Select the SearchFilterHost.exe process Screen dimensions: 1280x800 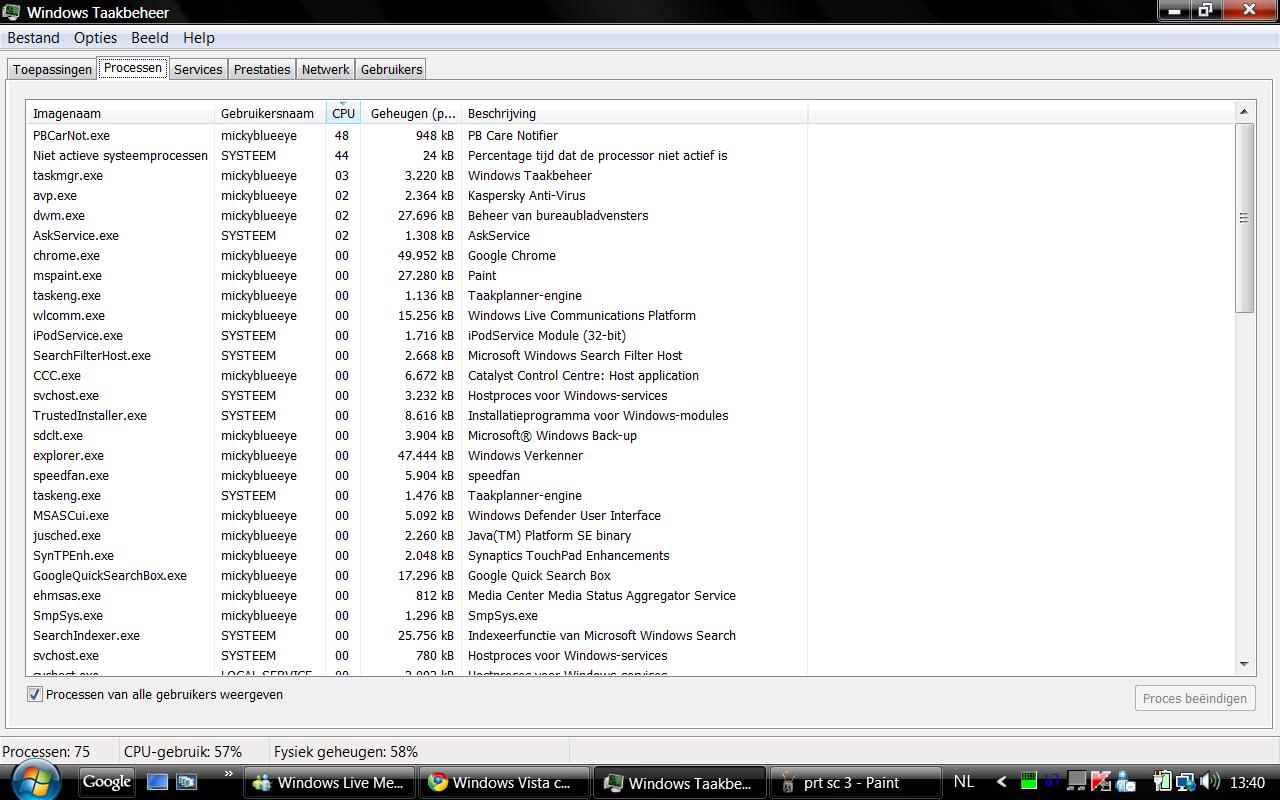point(417,355)
